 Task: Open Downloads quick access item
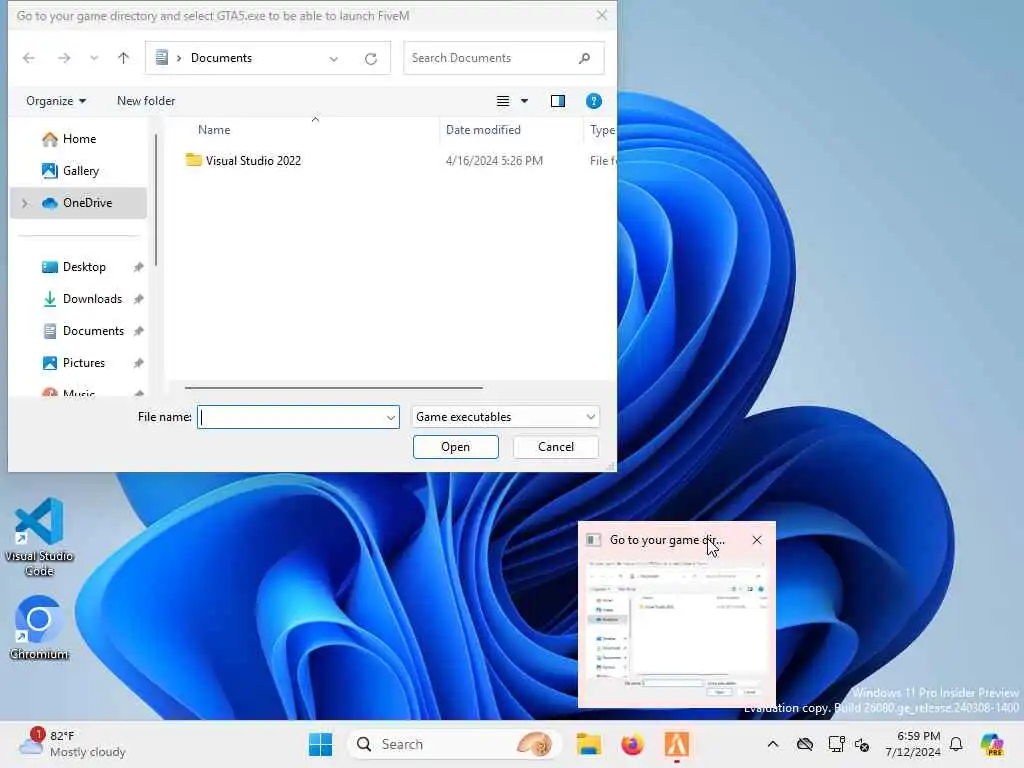(92, 299)
